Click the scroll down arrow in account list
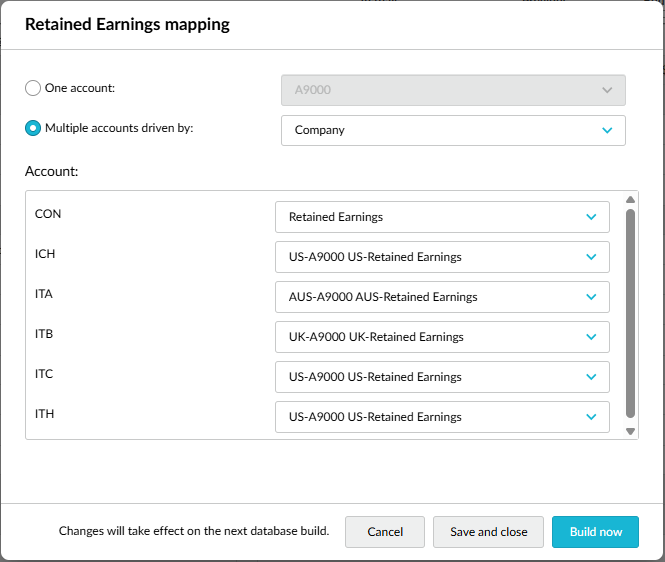 pos(630,431)
